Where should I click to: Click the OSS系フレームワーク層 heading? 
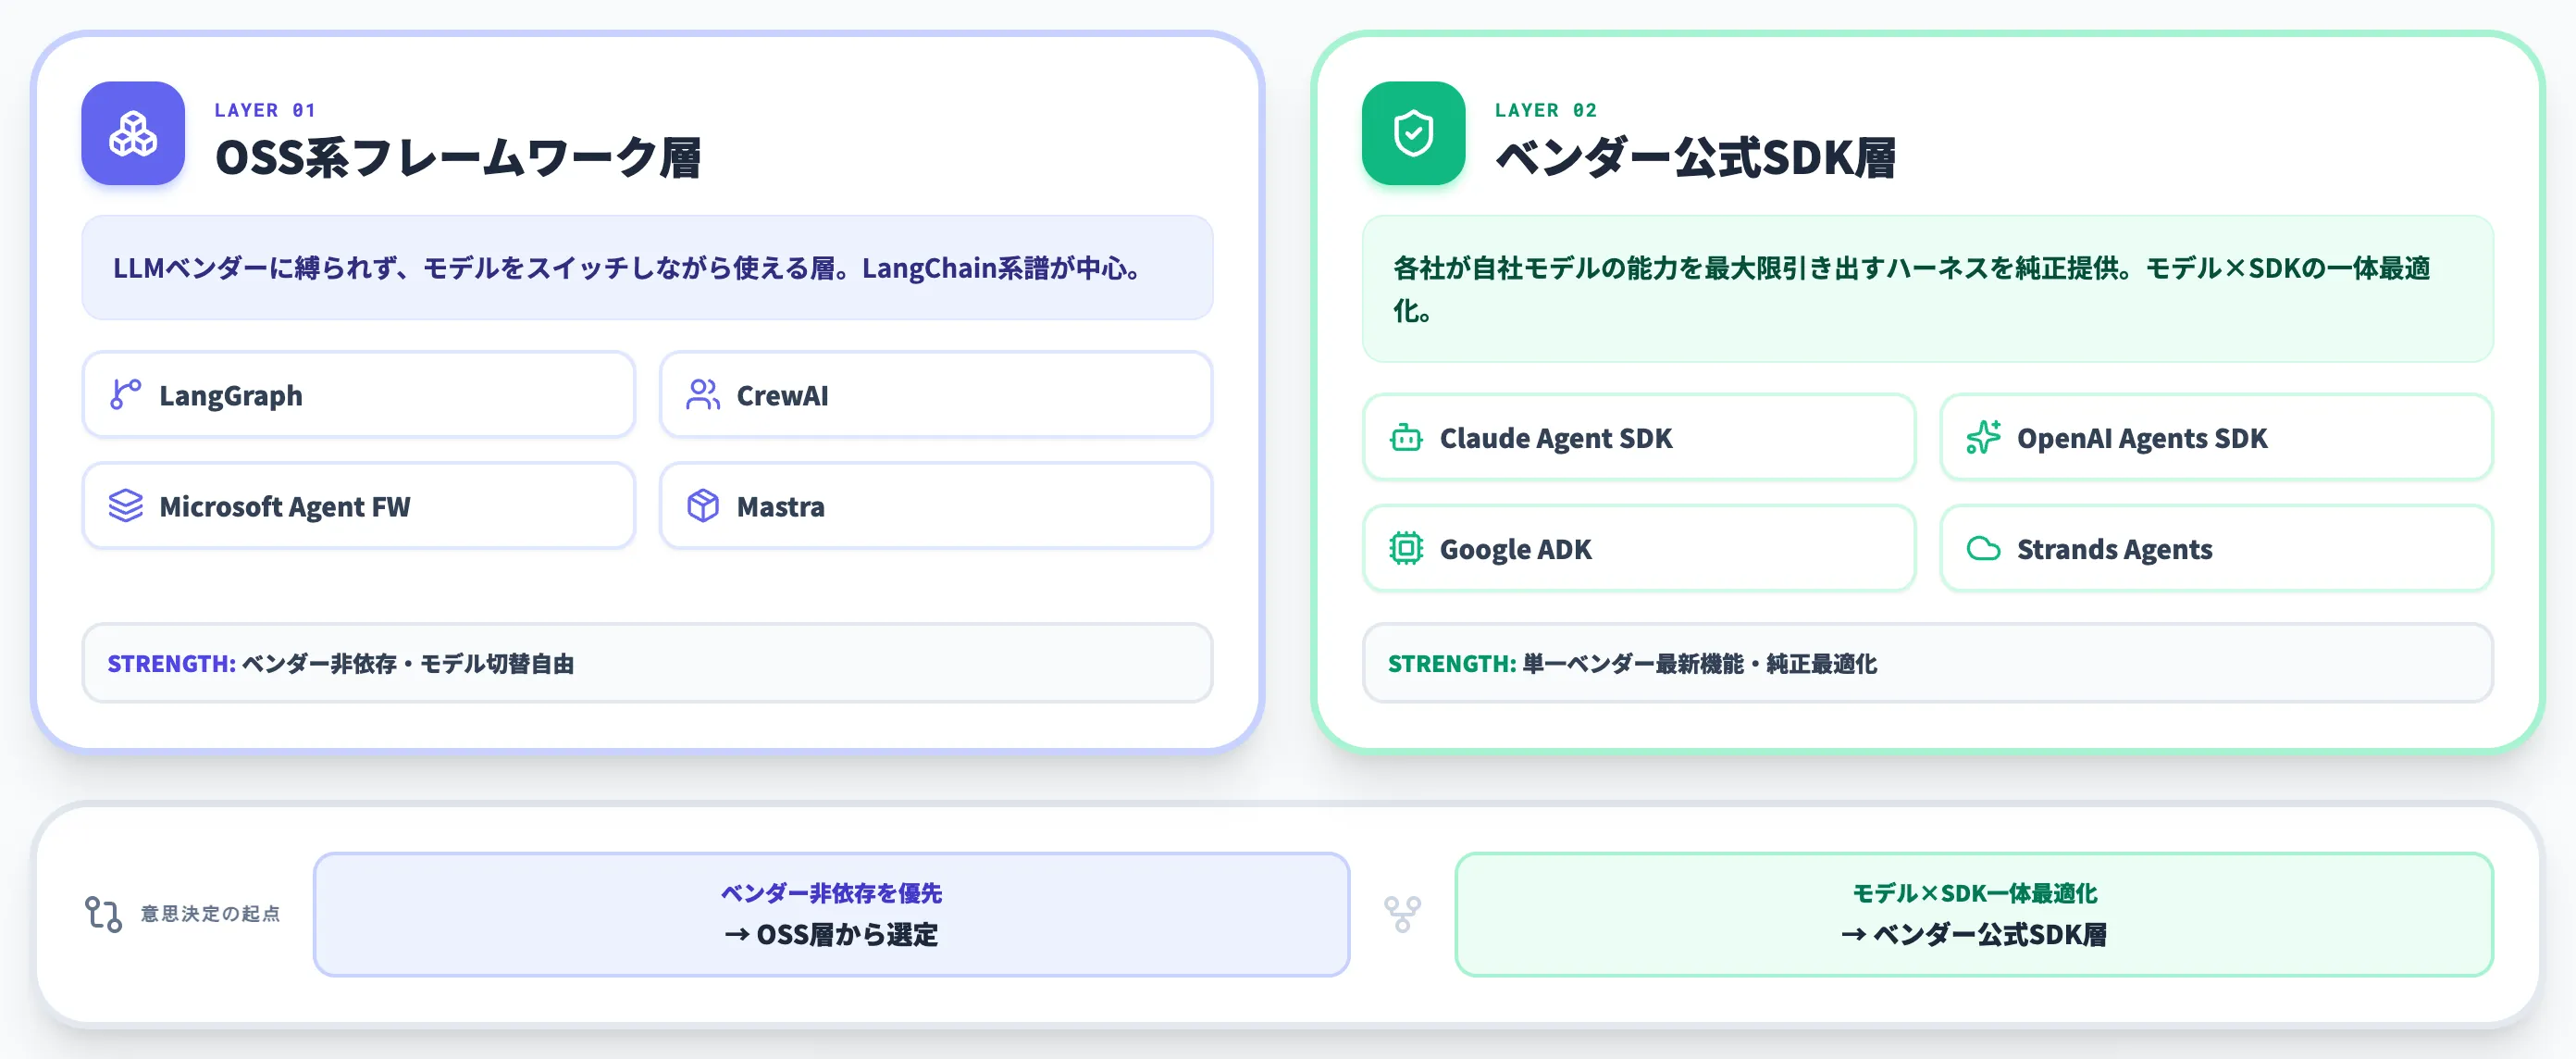[458, 158]
